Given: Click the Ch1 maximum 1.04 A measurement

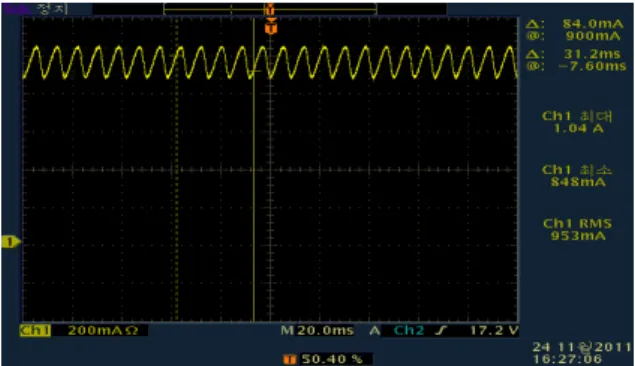Looking at the screenshot, I should 577,122.
